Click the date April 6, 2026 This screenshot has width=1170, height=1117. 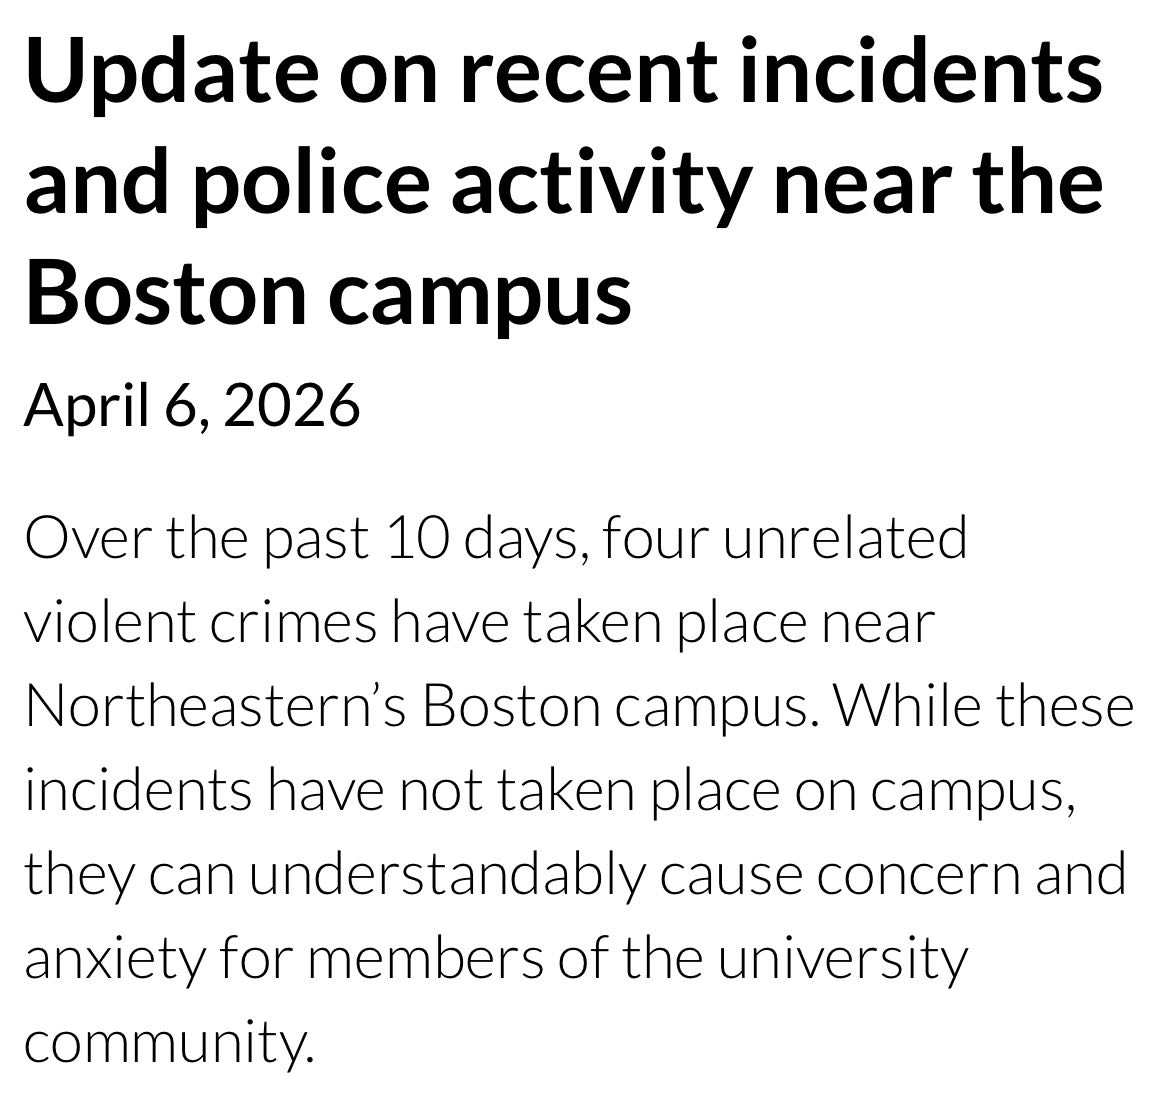[192, 404]
